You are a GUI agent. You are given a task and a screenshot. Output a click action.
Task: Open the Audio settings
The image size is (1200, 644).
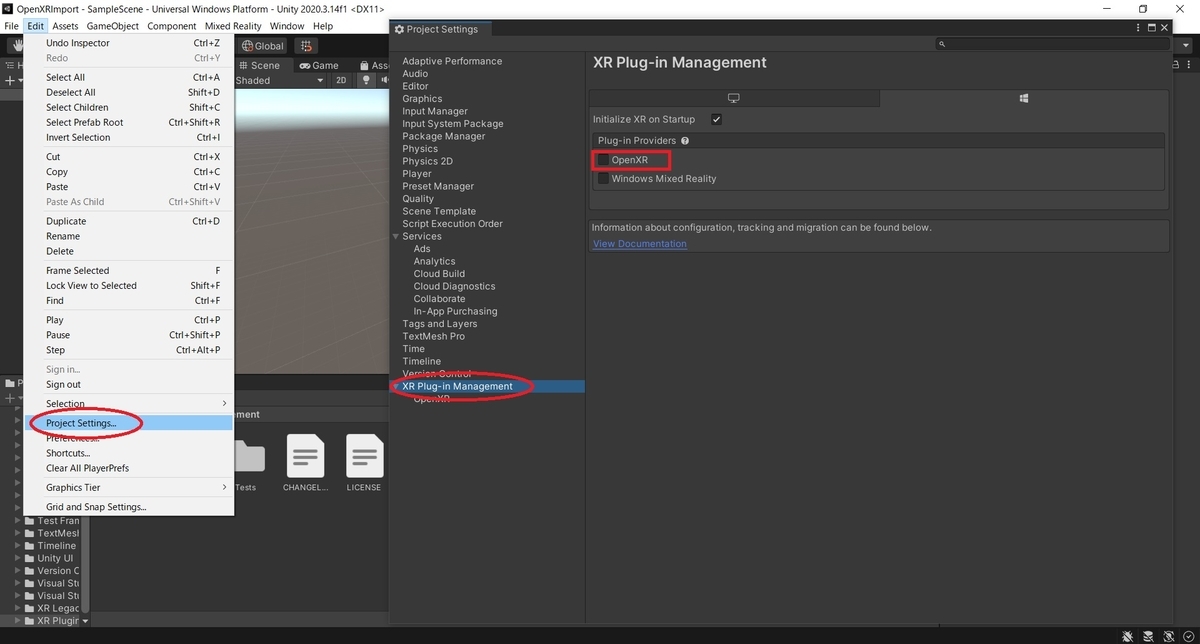click(x=415, y=74)
